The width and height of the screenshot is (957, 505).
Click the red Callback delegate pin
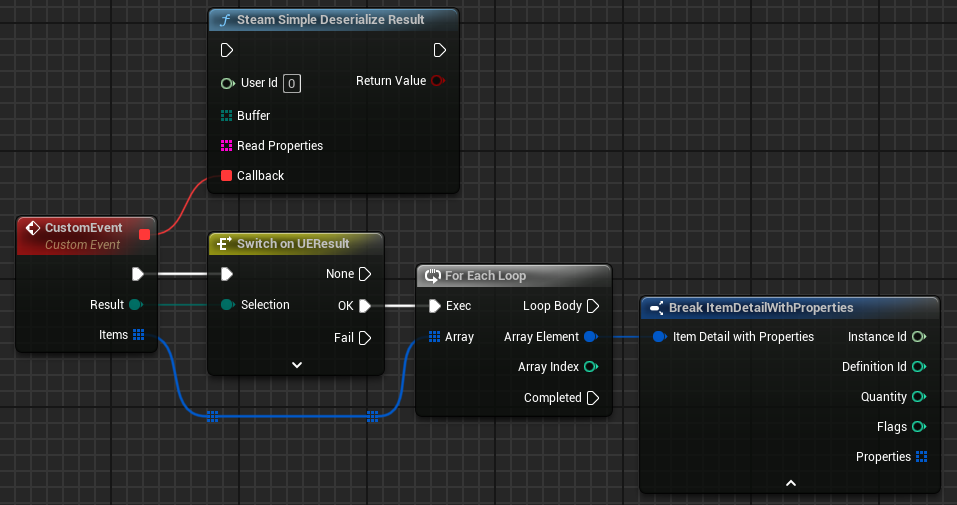pos(226,176)
